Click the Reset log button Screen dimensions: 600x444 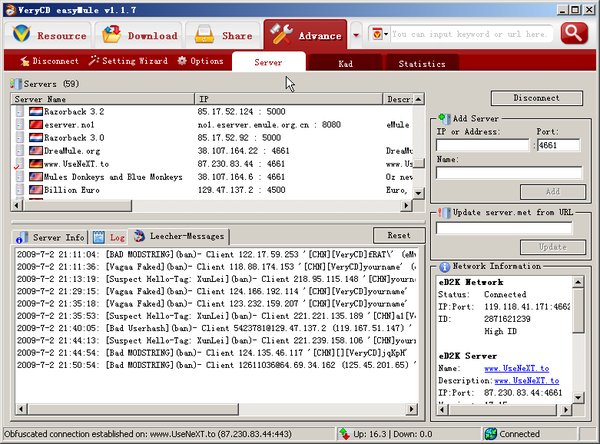point(399,235)
